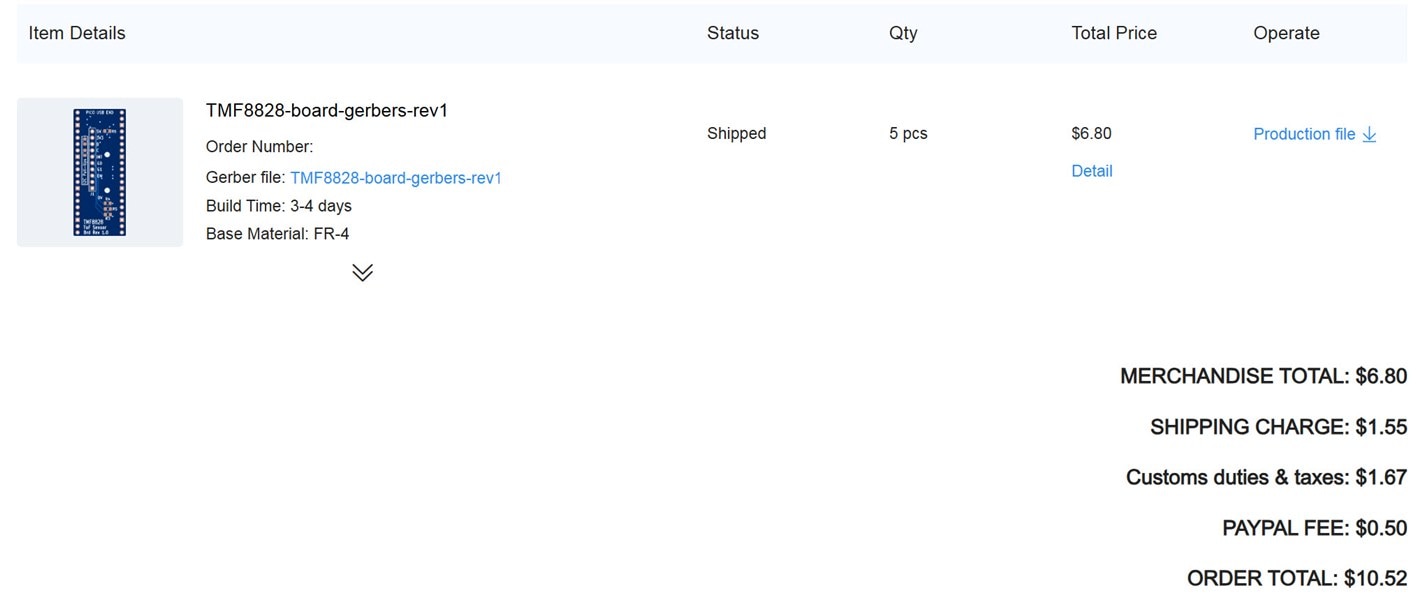This screenshot has width=1422, height=597.
Task: Click the Base Material FR-4 text
Action: click(x=277, y=234)
